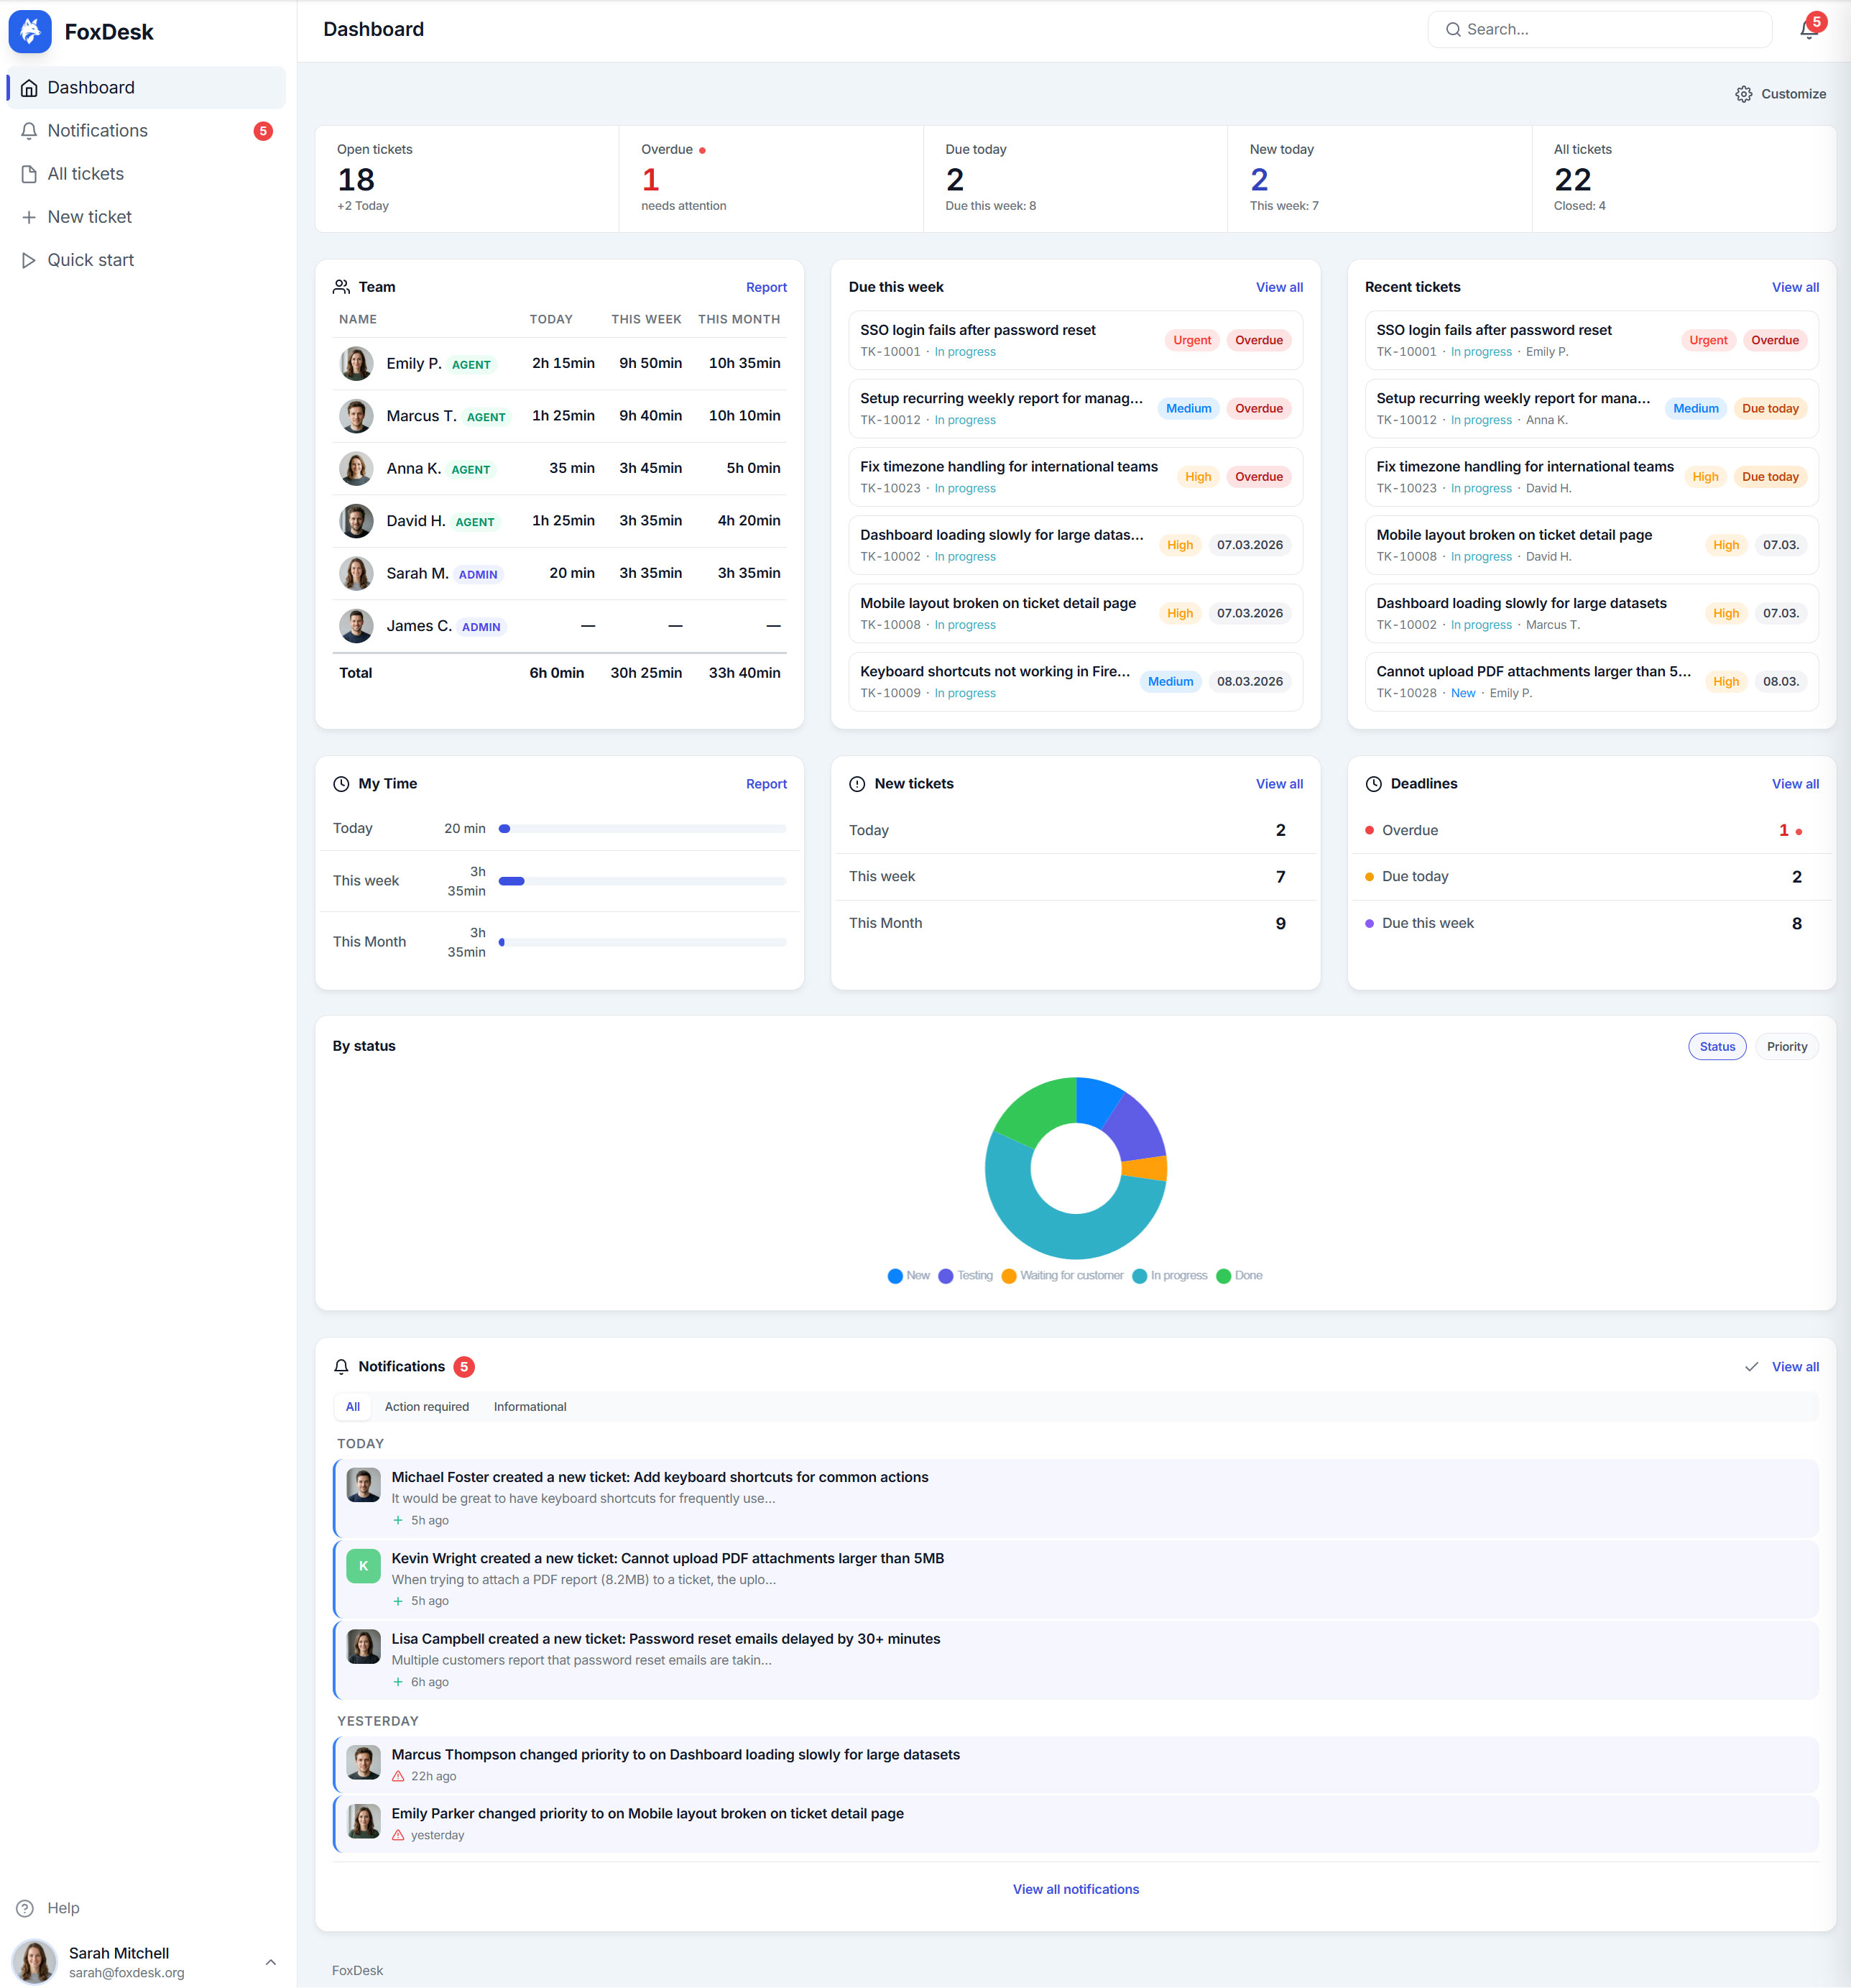
Task: Click the notification bell showing 5 alerts
Action: click(x=1808, y=29)
